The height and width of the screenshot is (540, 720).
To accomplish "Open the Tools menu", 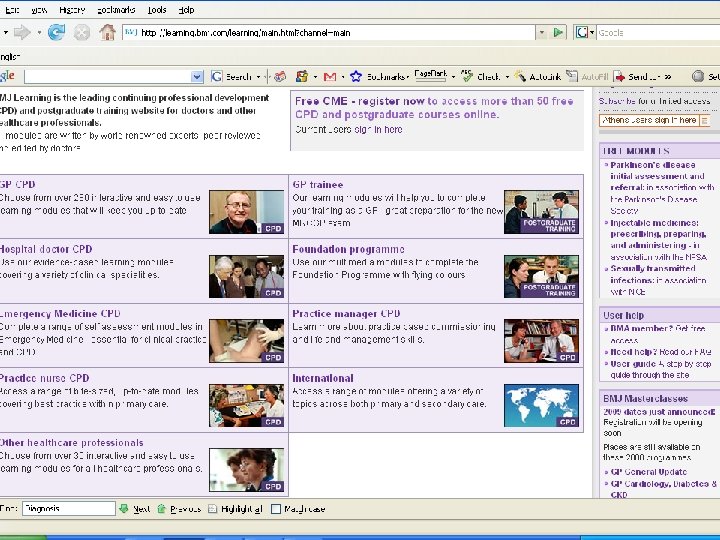I will click(157, 10).
